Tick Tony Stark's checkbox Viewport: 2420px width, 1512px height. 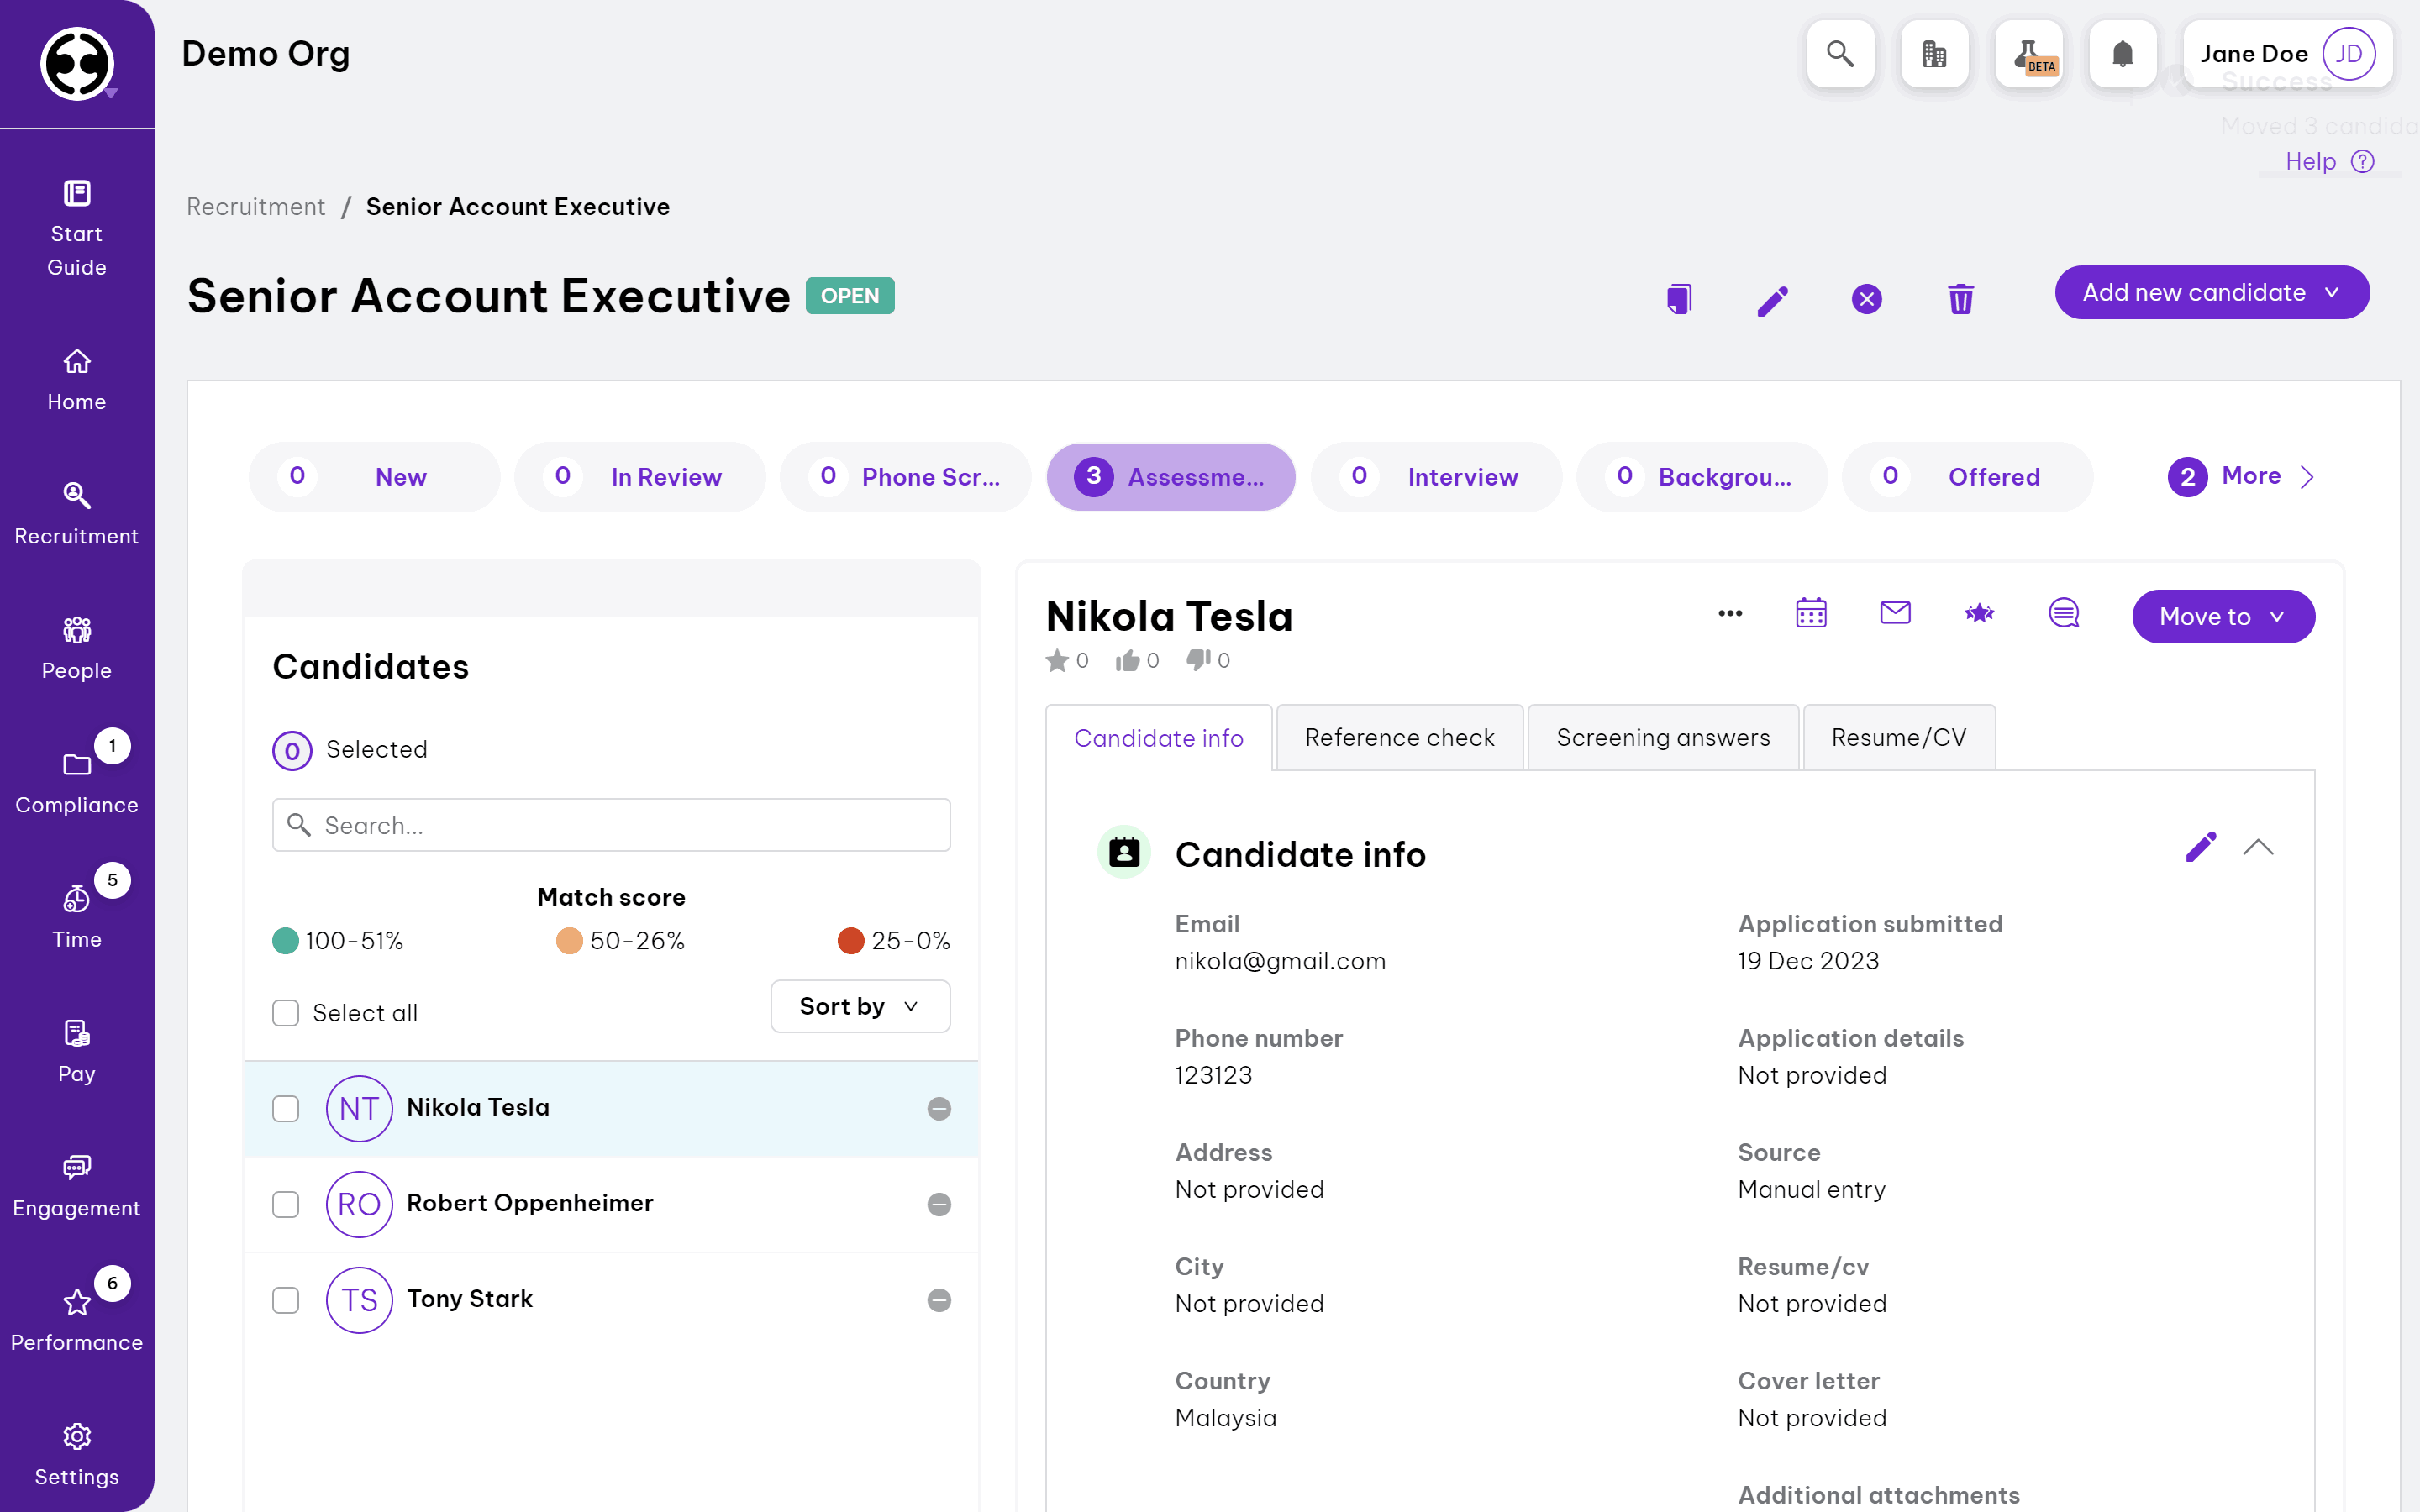point(286,1300)
